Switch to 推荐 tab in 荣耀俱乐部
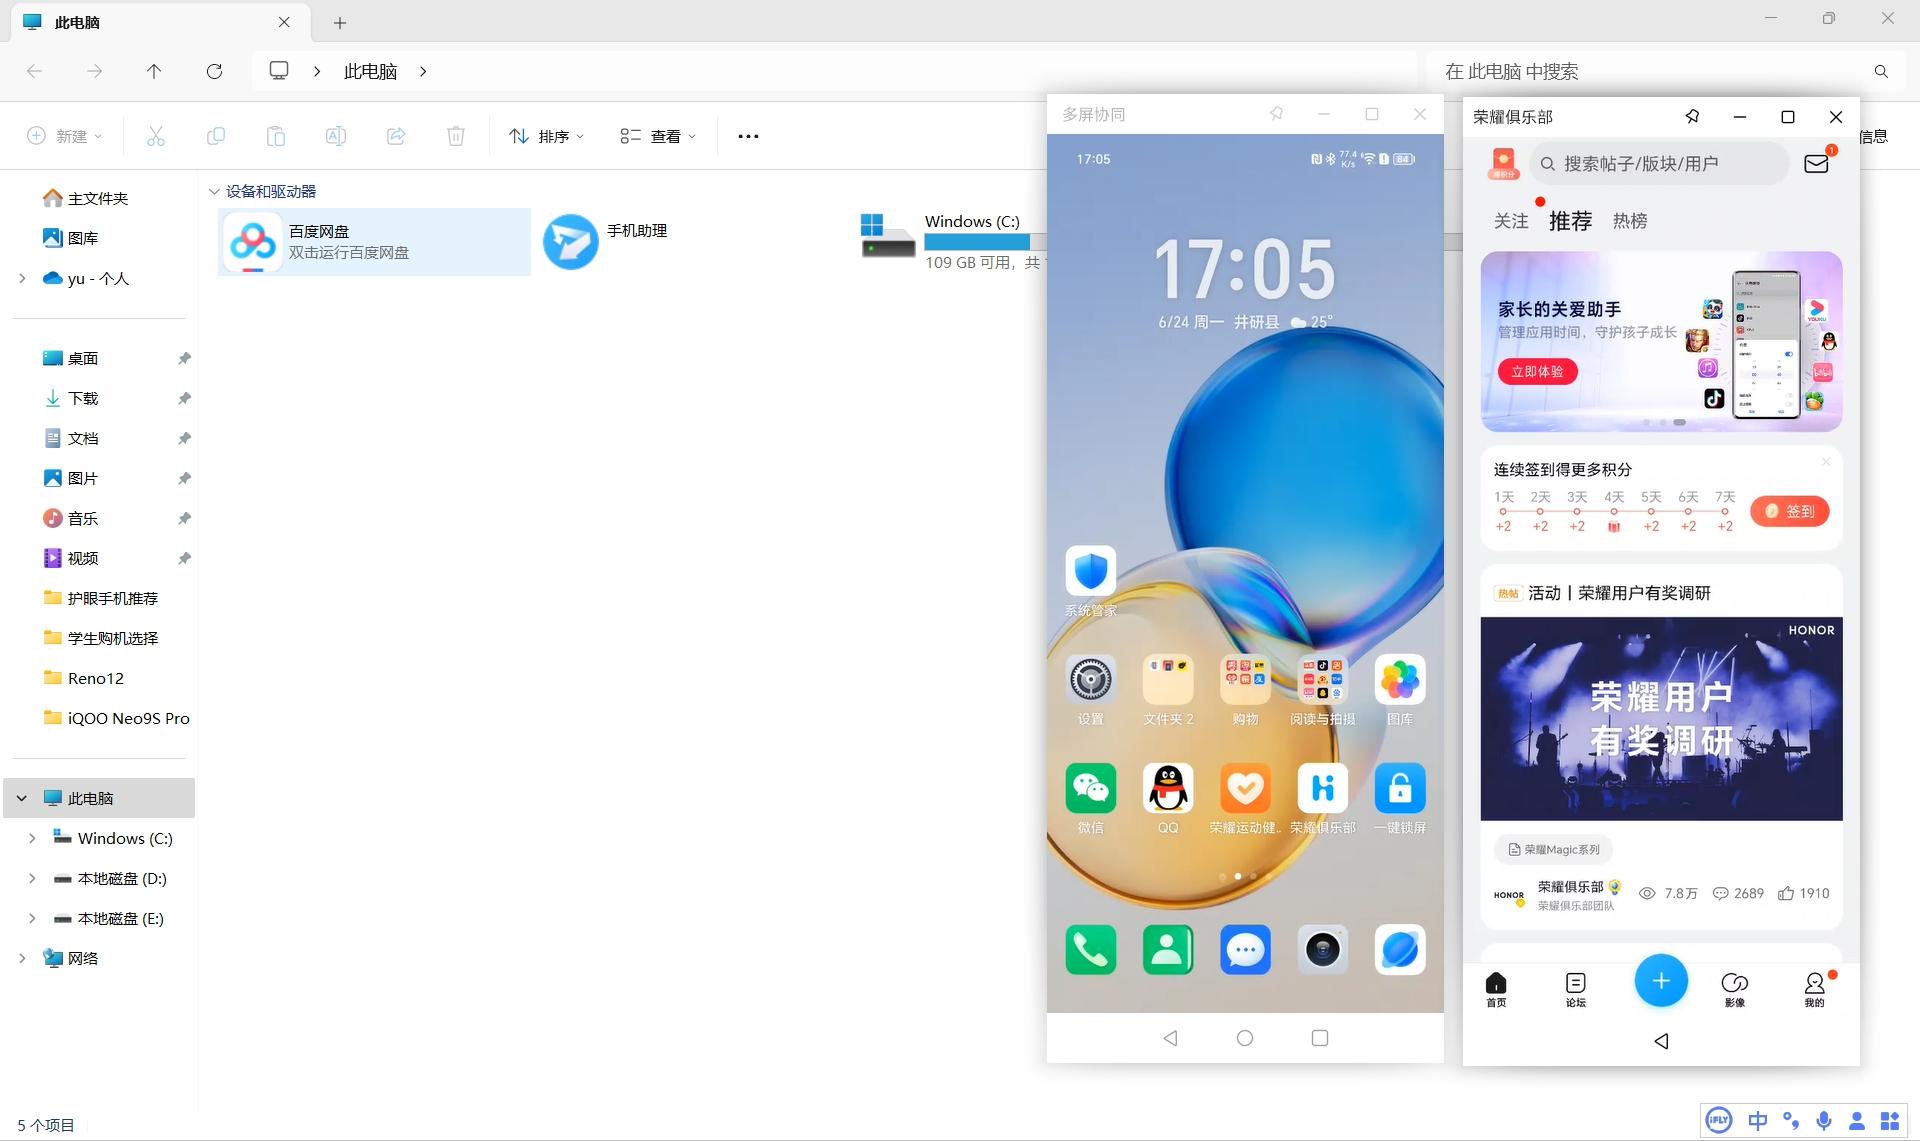 click(x=1570, y=221)
